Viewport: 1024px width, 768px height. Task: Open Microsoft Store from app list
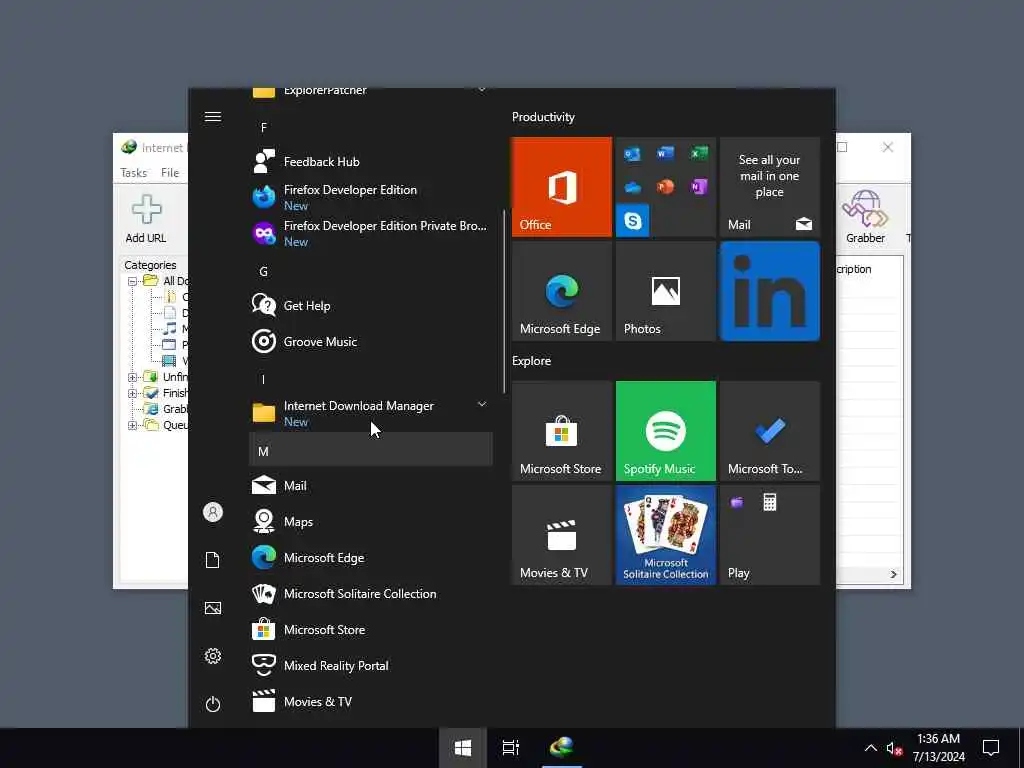pos(371,630)
